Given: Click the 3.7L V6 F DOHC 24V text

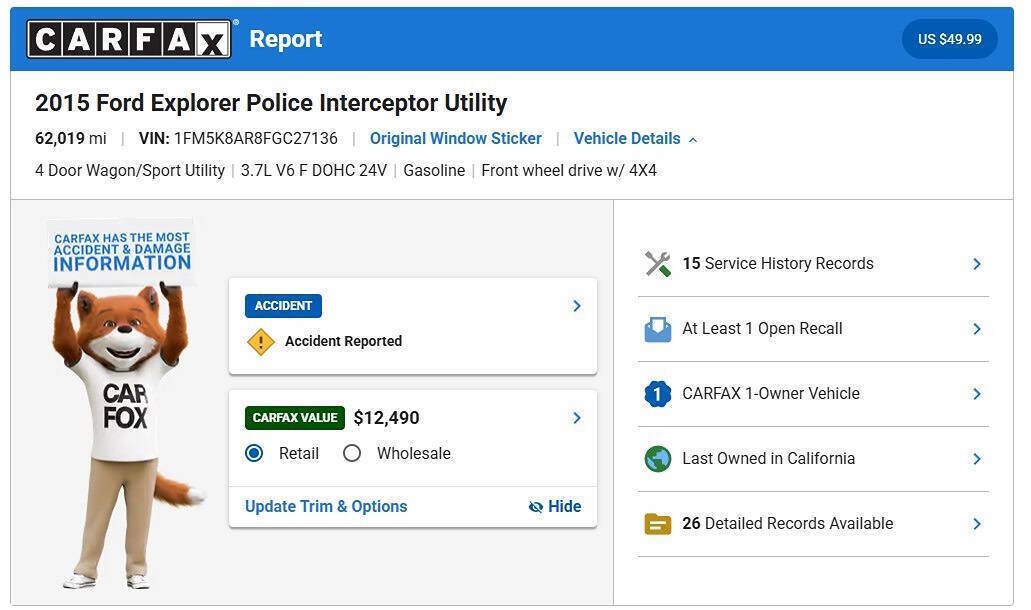Looking at the screenshot, I should coord(314,171).
